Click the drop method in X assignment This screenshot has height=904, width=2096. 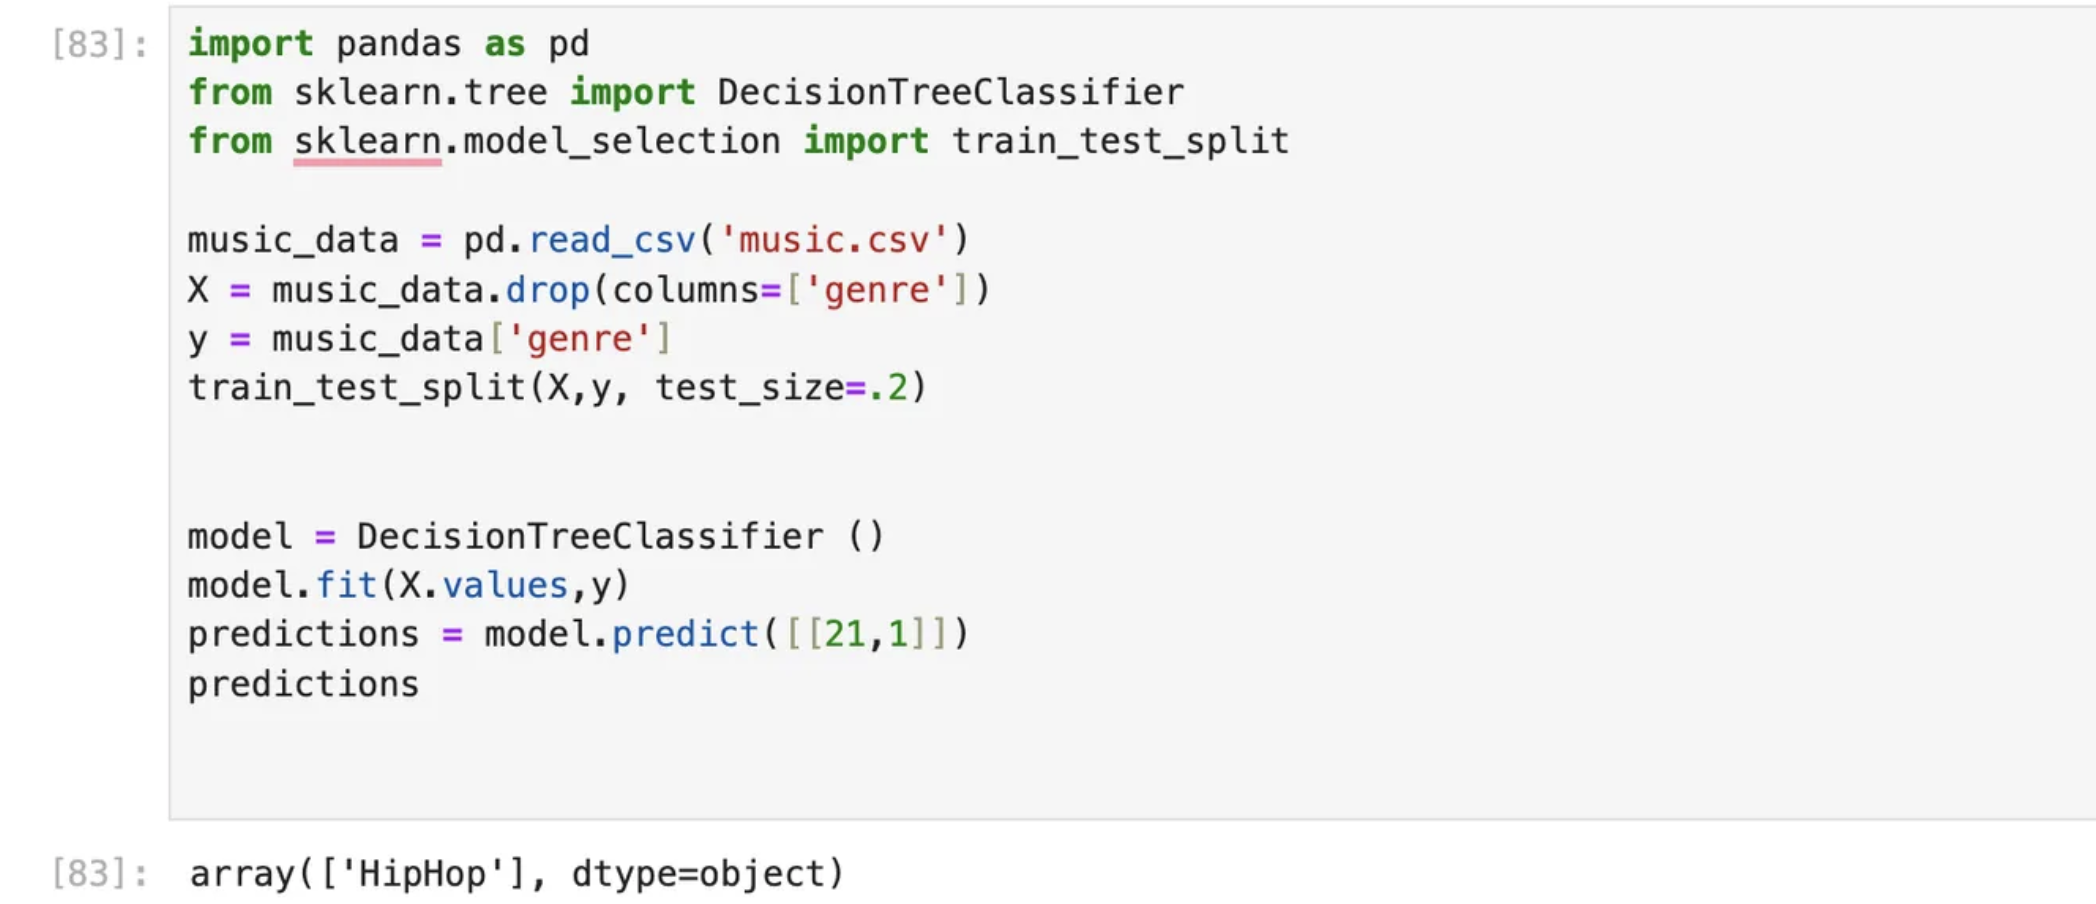pos(547,291)
